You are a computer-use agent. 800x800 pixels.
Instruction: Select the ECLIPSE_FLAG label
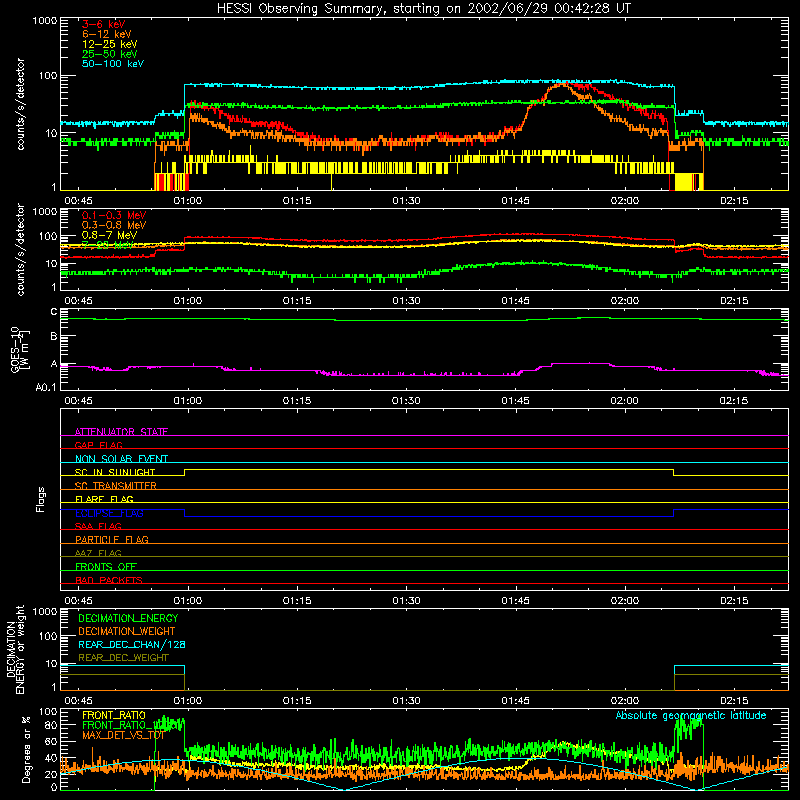tap(109, 513)
